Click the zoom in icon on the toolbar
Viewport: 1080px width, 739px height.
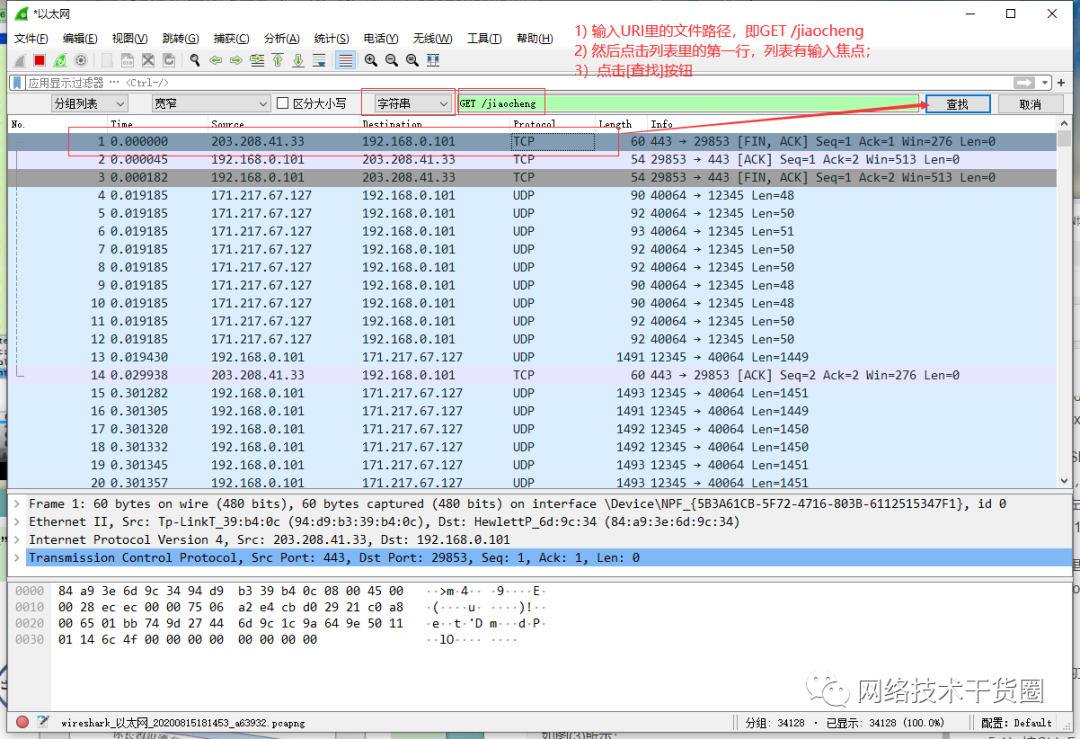click(x=370, y=59)
